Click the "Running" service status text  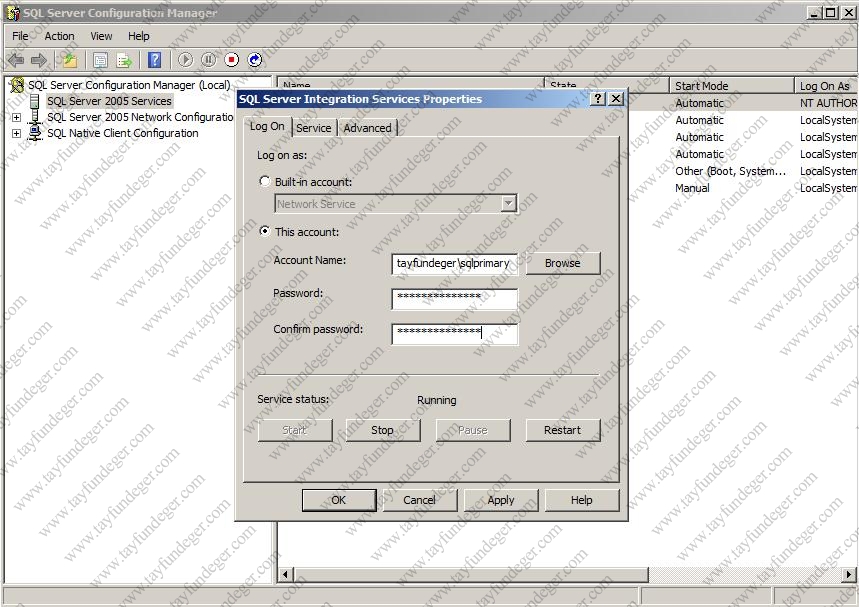(x=437, y=400)
